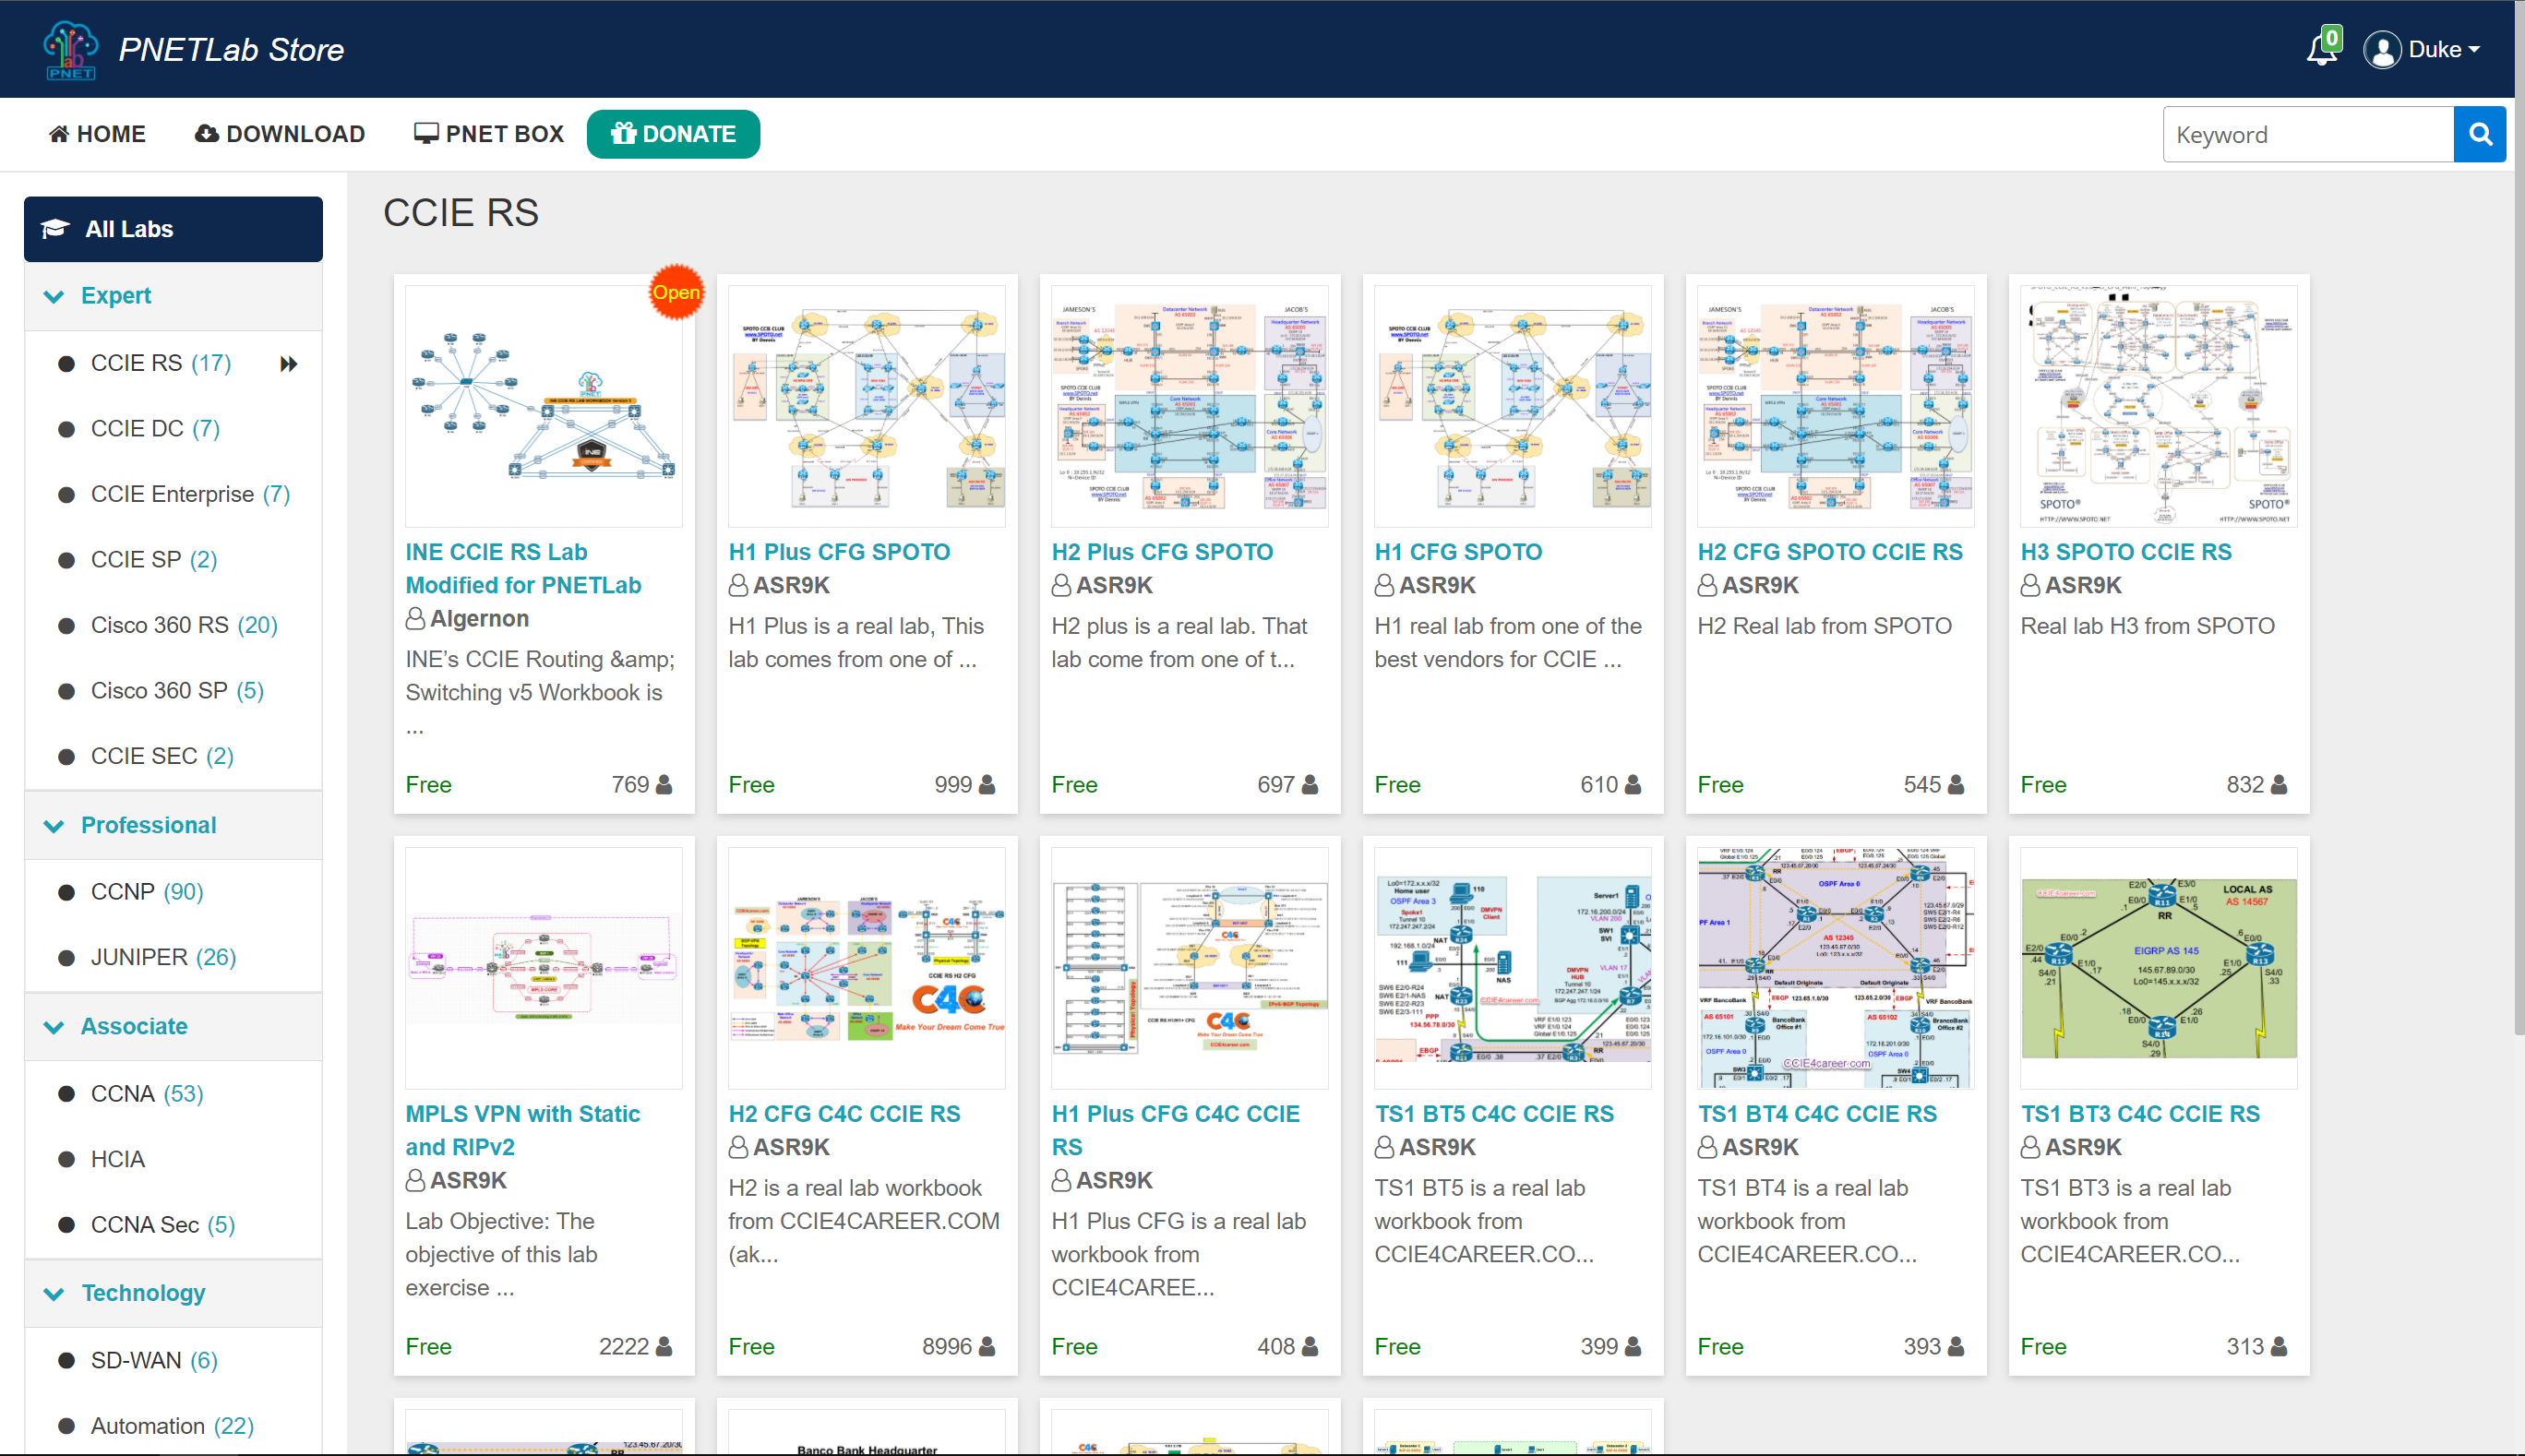This screenshot has height=1456, width=2525.
Task: Select CCIE RS (17) category
Action: 160,363
